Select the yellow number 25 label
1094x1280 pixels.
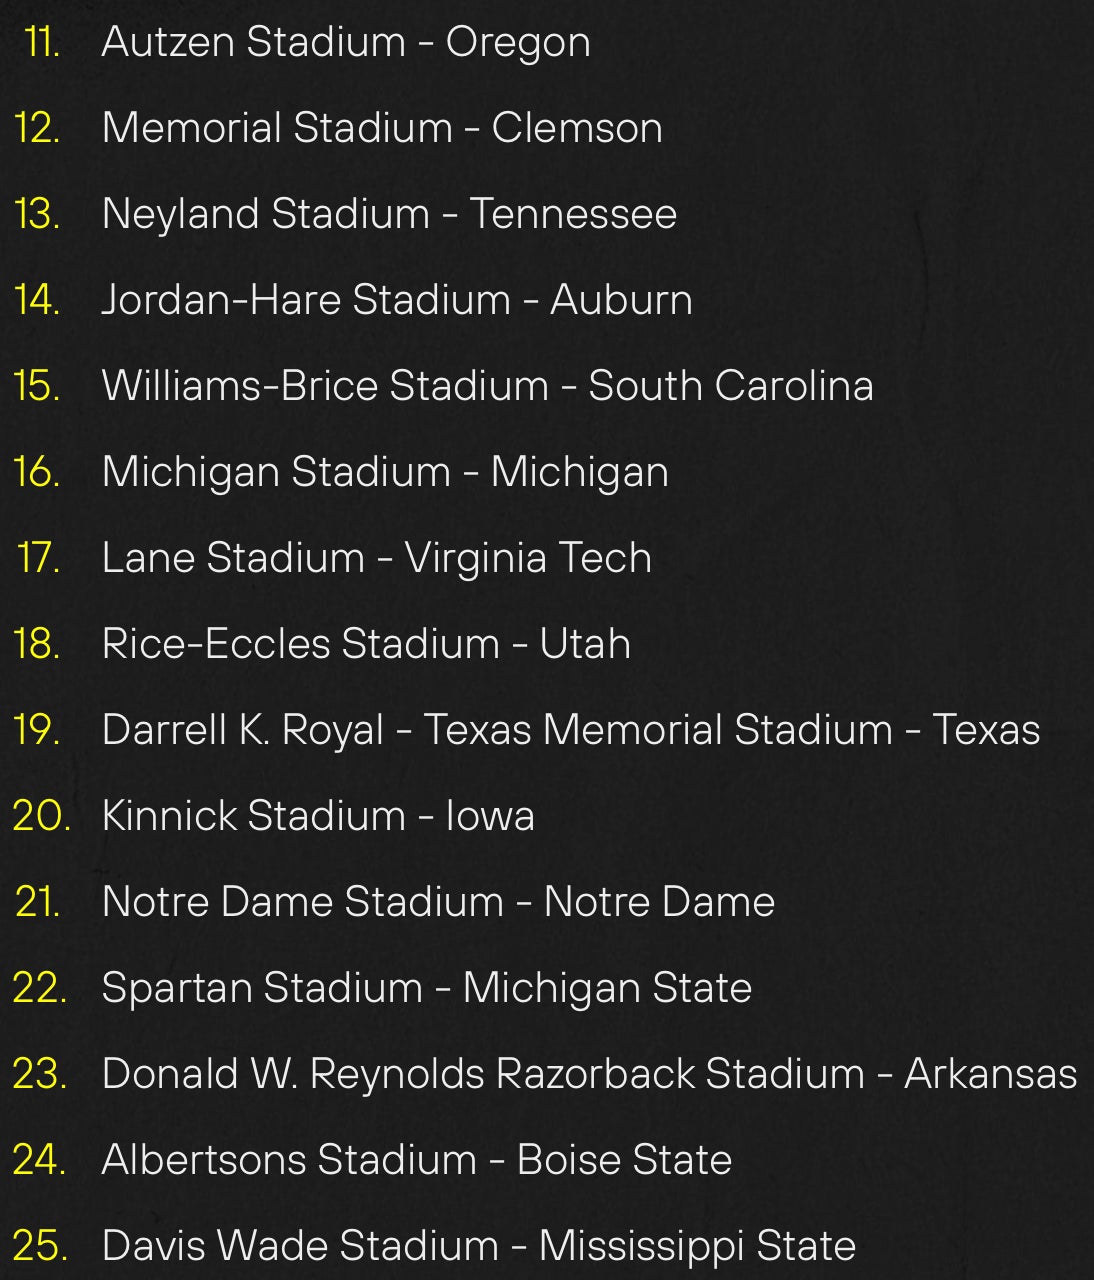pyautogui.click(x=40, y=1246)
